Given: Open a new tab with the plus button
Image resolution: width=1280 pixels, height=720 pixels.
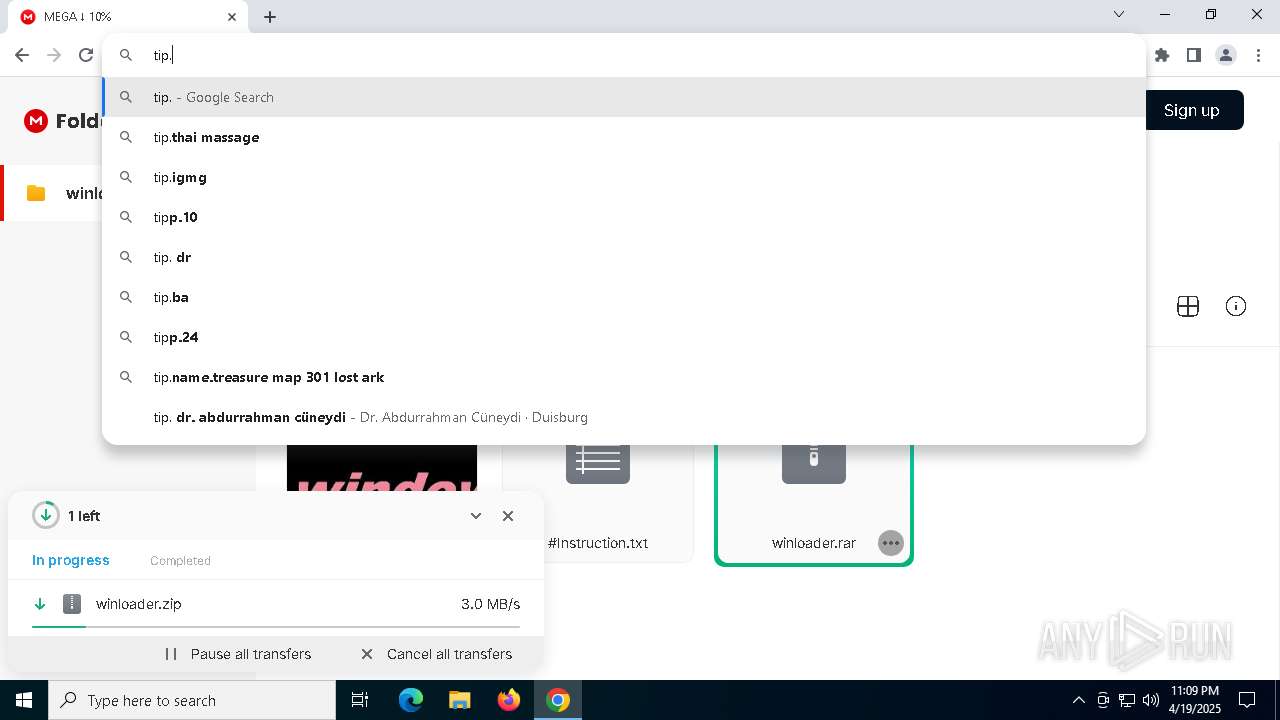Looking at the screenshot, I should [270, 16].
